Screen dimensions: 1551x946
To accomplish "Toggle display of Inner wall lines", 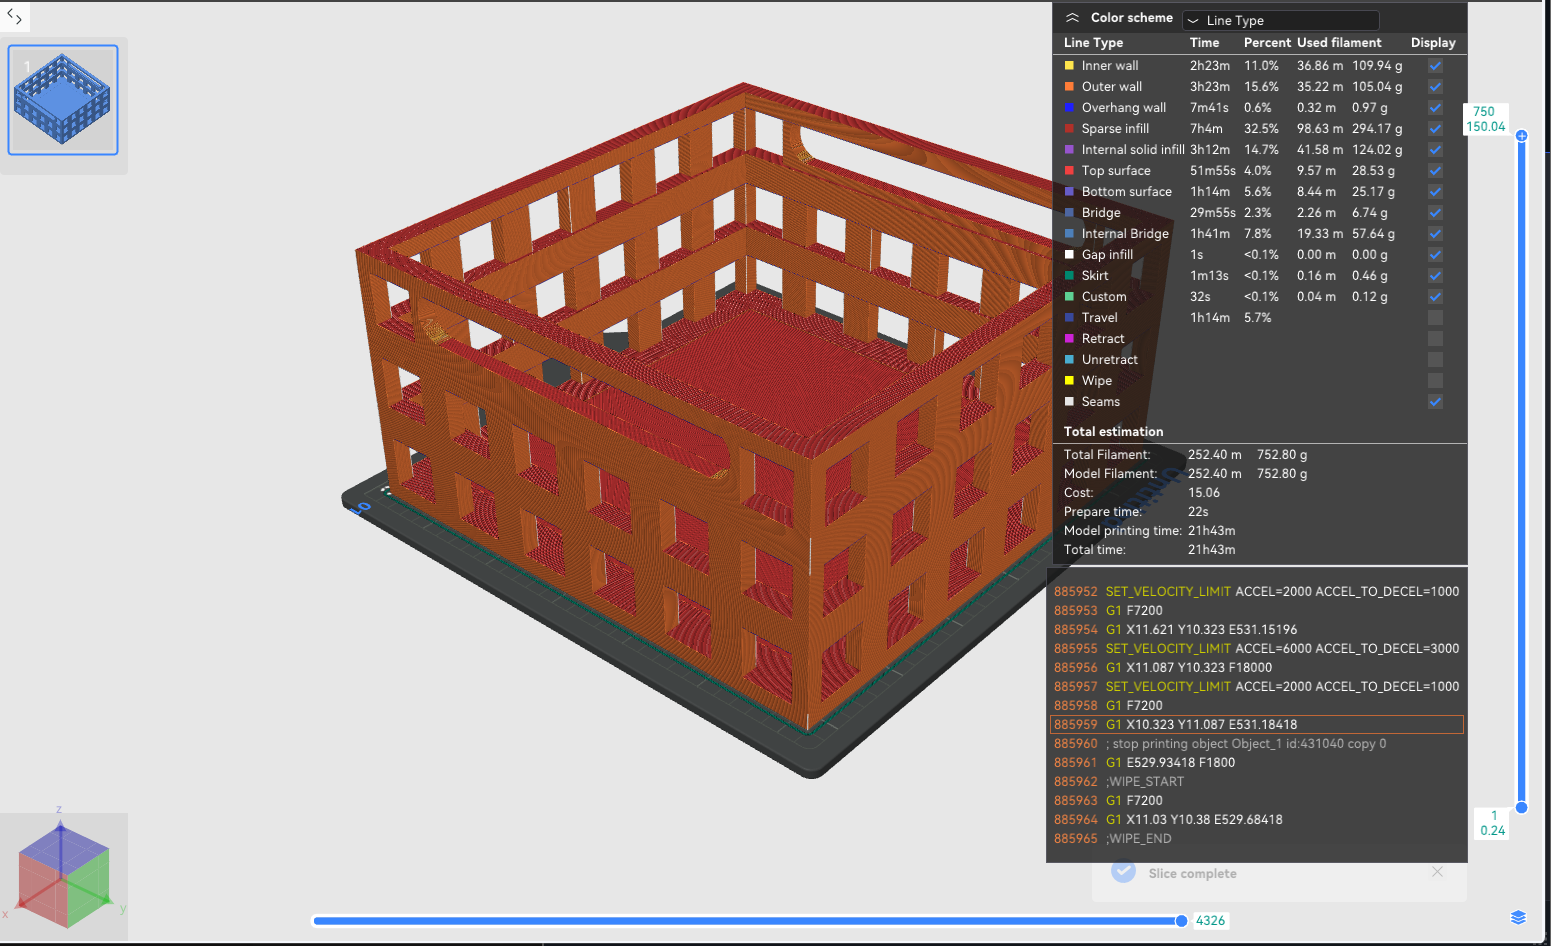I will 1435,66.
